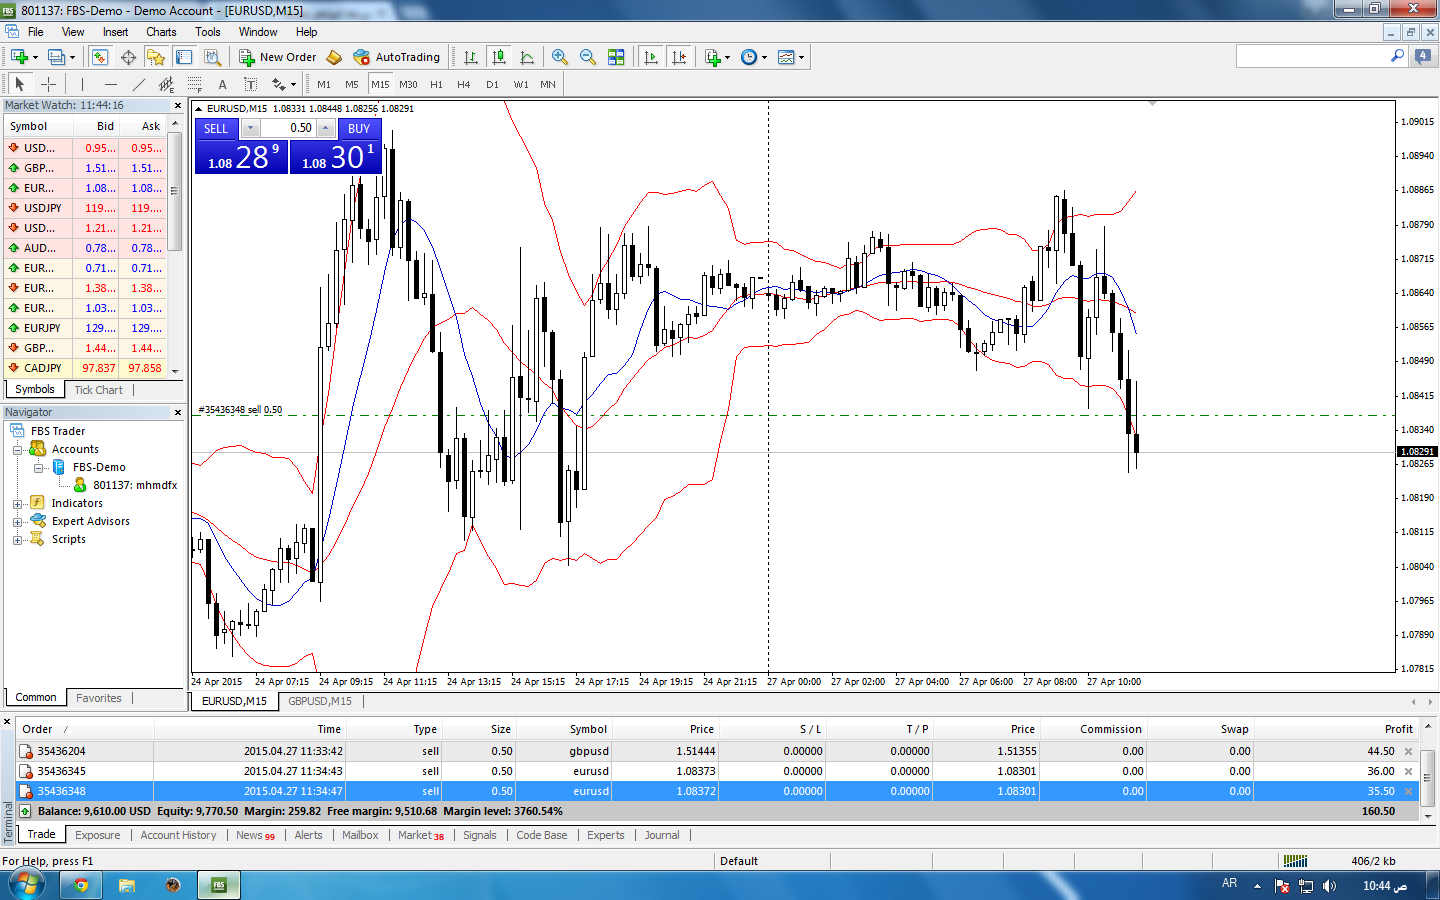1440x900 pixels.
Task: Draw a horizontal line tool
Action: [x=110, y=84]
